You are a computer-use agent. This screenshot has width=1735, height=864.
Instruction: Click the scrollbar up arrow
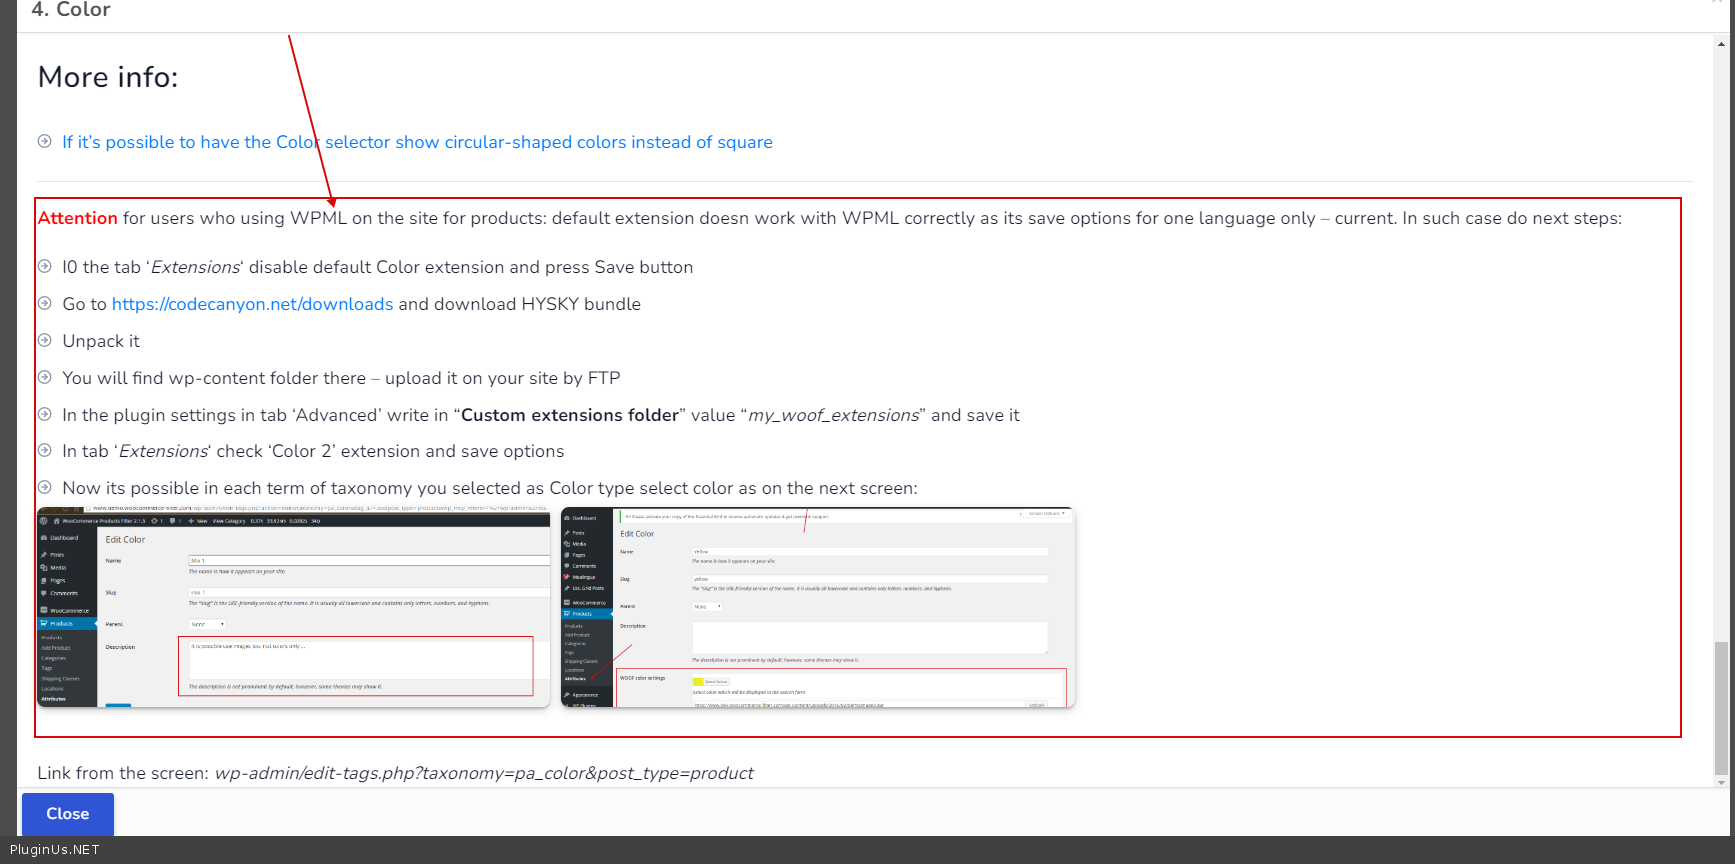click(x=1720, y=44)
